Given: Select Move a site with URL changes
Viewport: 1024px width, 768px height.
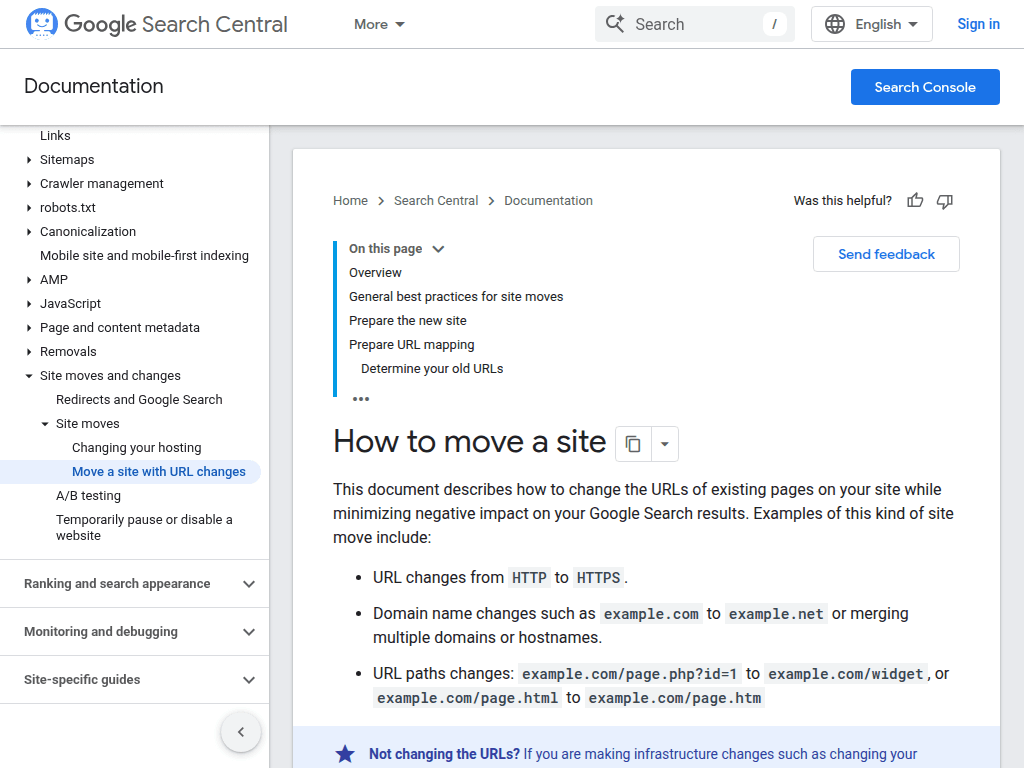Looking at the screenshot, I should click(159, 472).
